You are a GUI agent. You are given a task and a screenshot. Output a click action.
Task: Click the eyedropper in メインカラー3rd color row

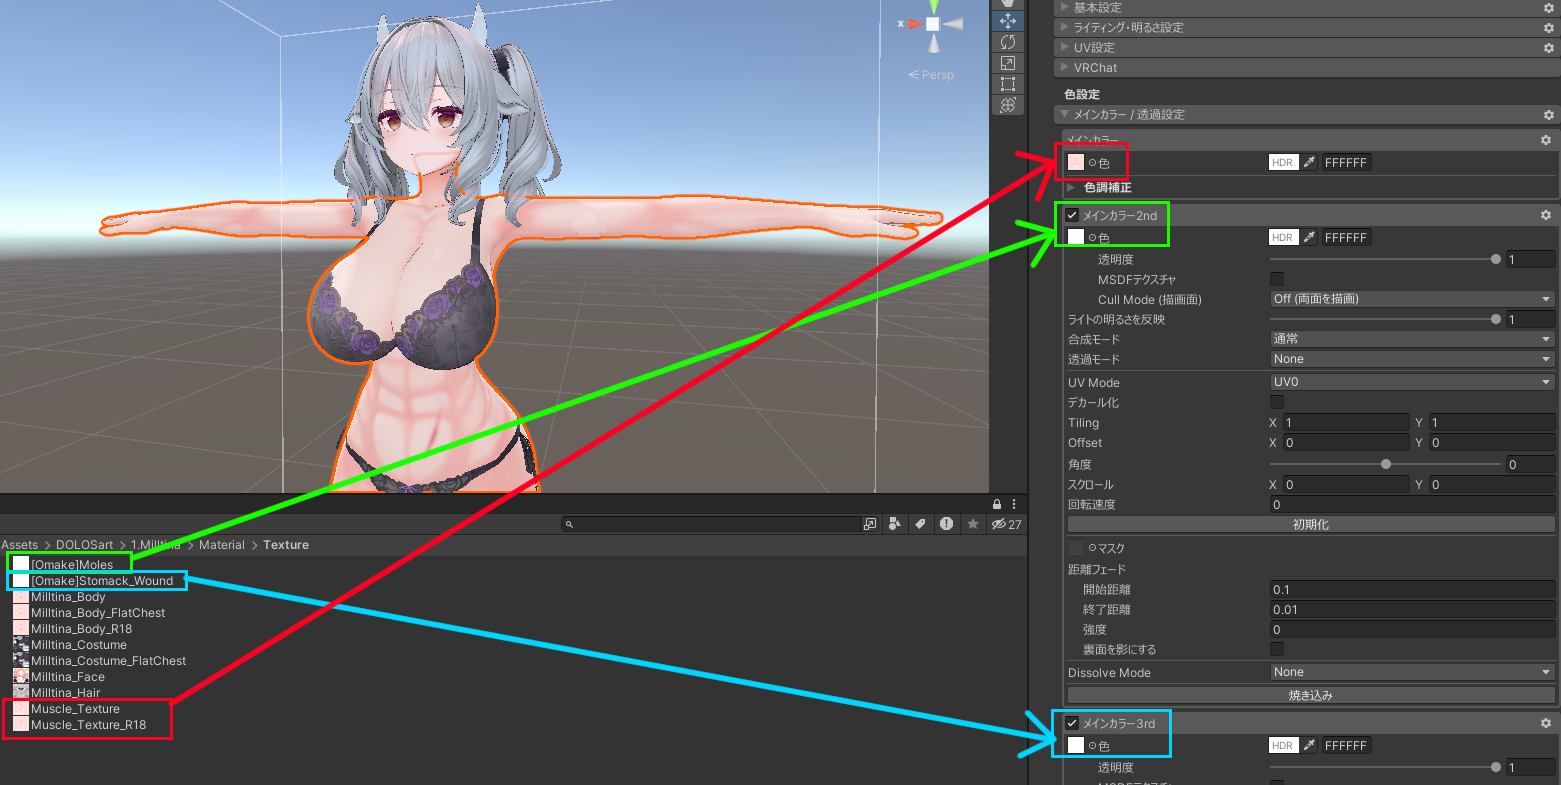click(x=1309, y=745)
